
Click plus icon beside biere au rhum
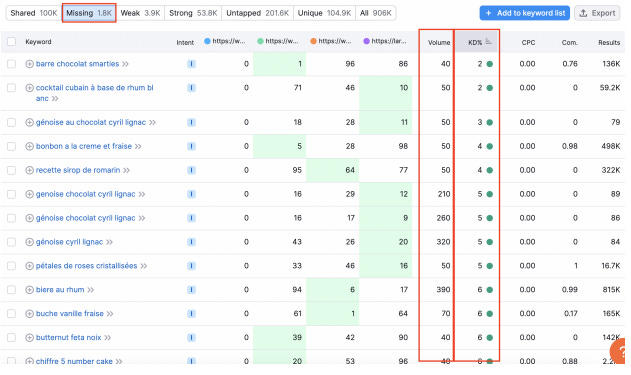click(x=29, y=290)
